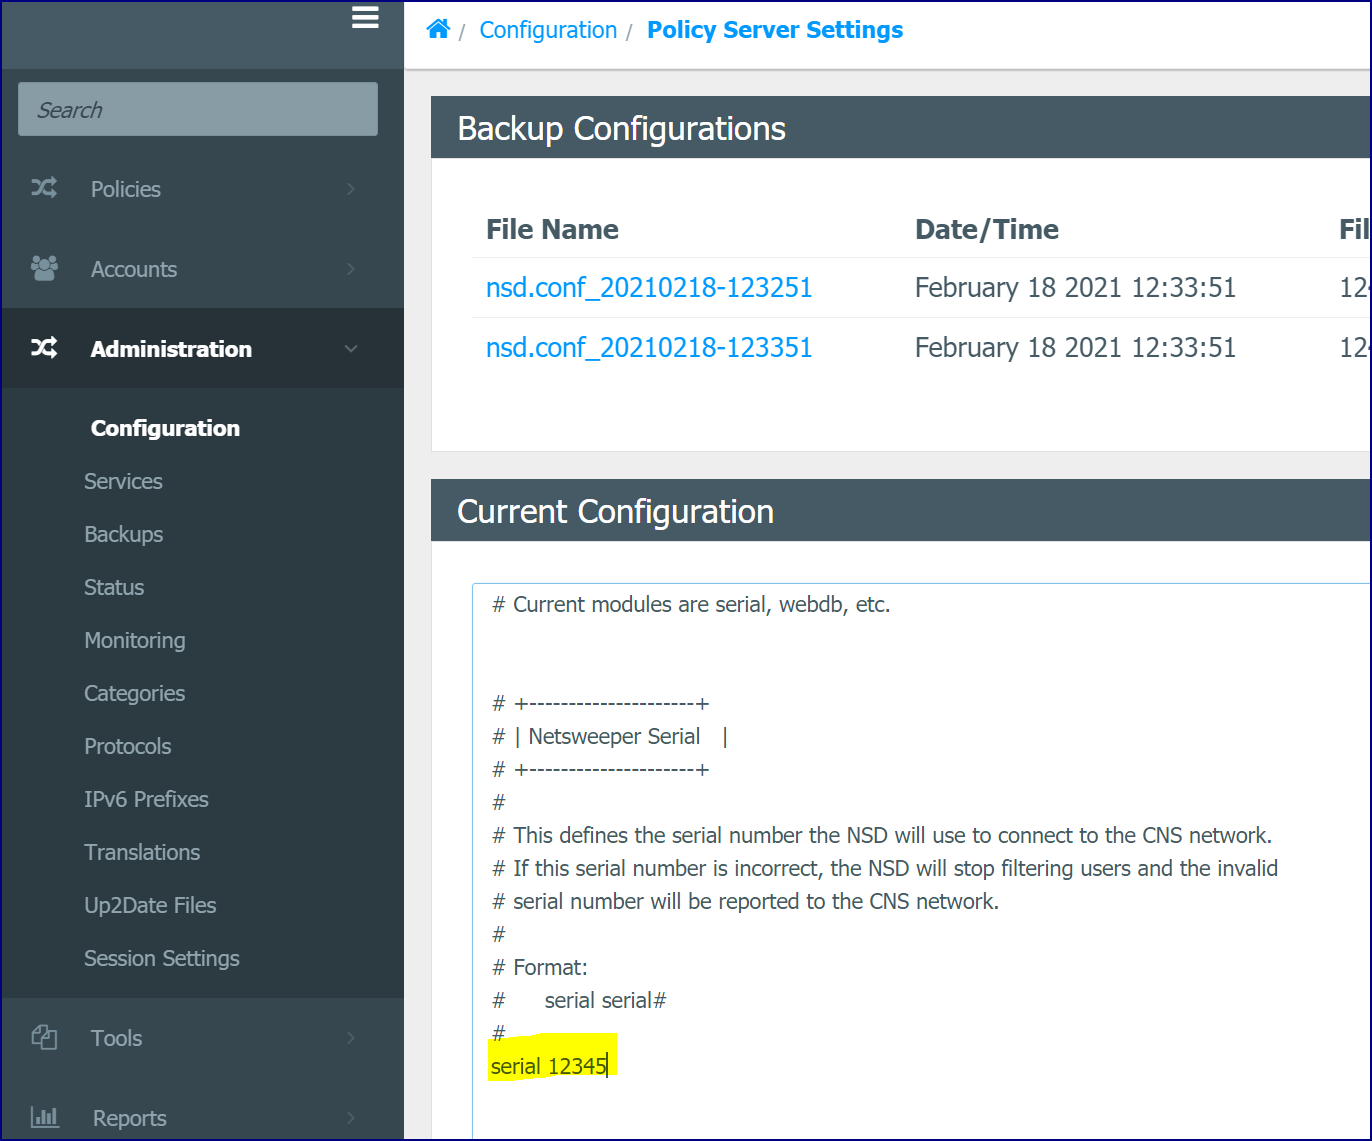Click the 'This defines the serial number' line
This screenshot has width=1372, height=1141.
882,835
